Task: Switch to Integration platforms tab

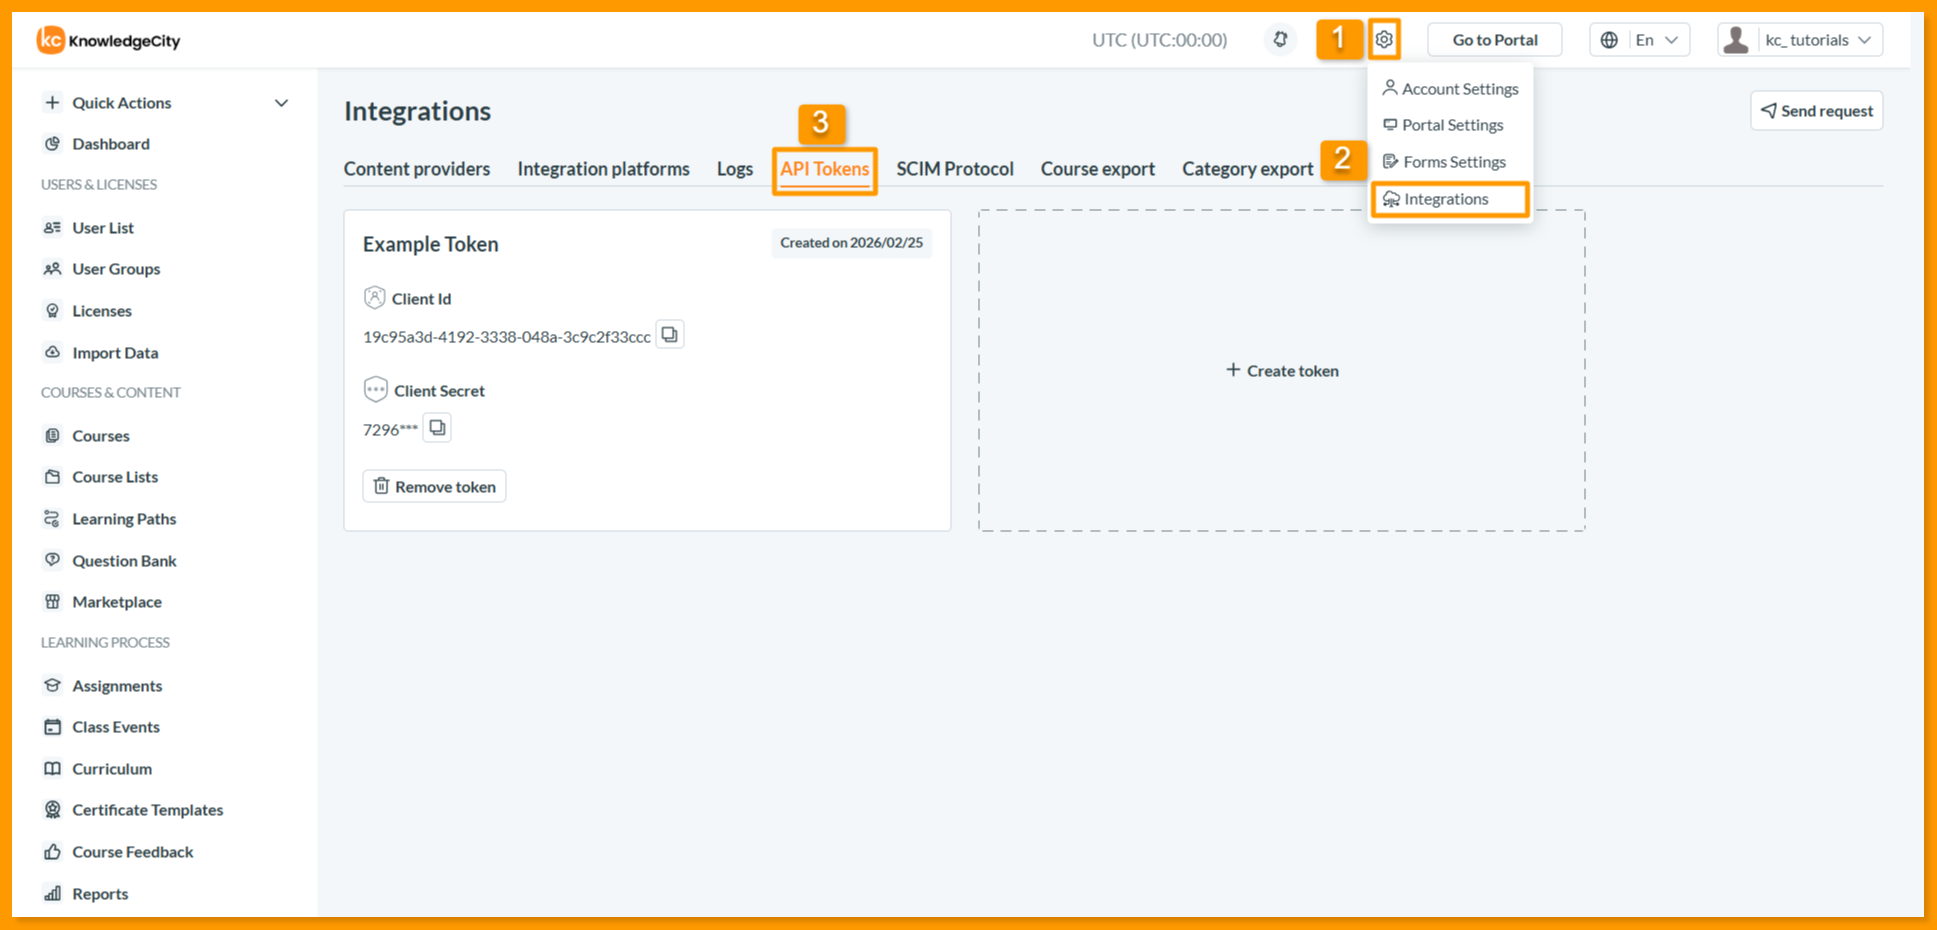Action: [603, 169]
